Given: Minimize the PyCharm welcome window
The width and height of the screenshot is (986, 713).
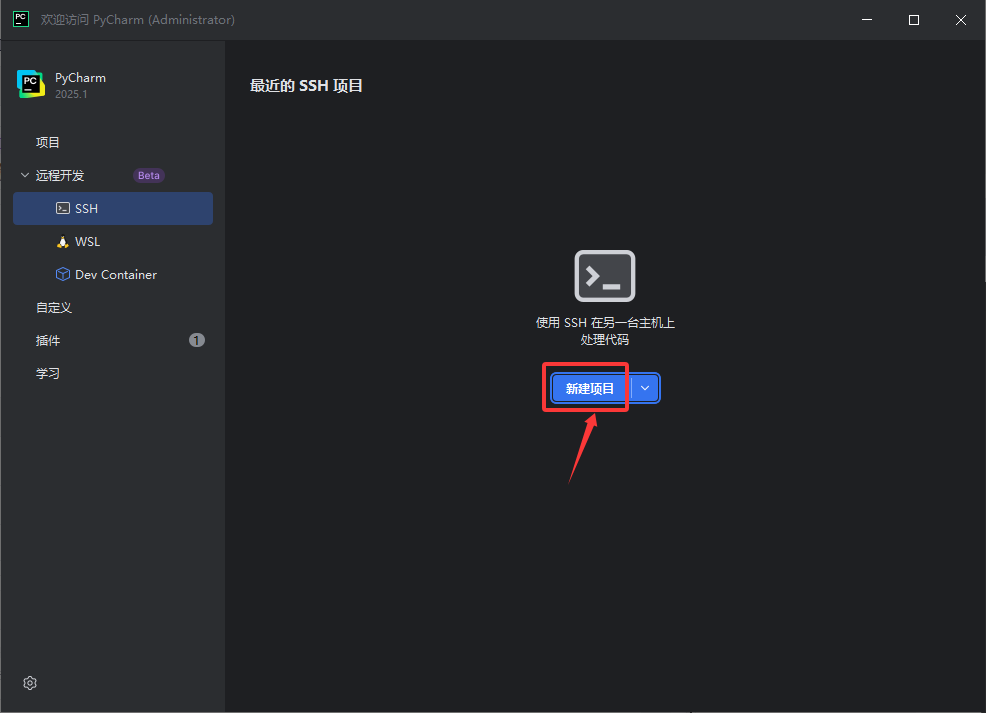Looking at the screenshot, I should coord(867,19).
